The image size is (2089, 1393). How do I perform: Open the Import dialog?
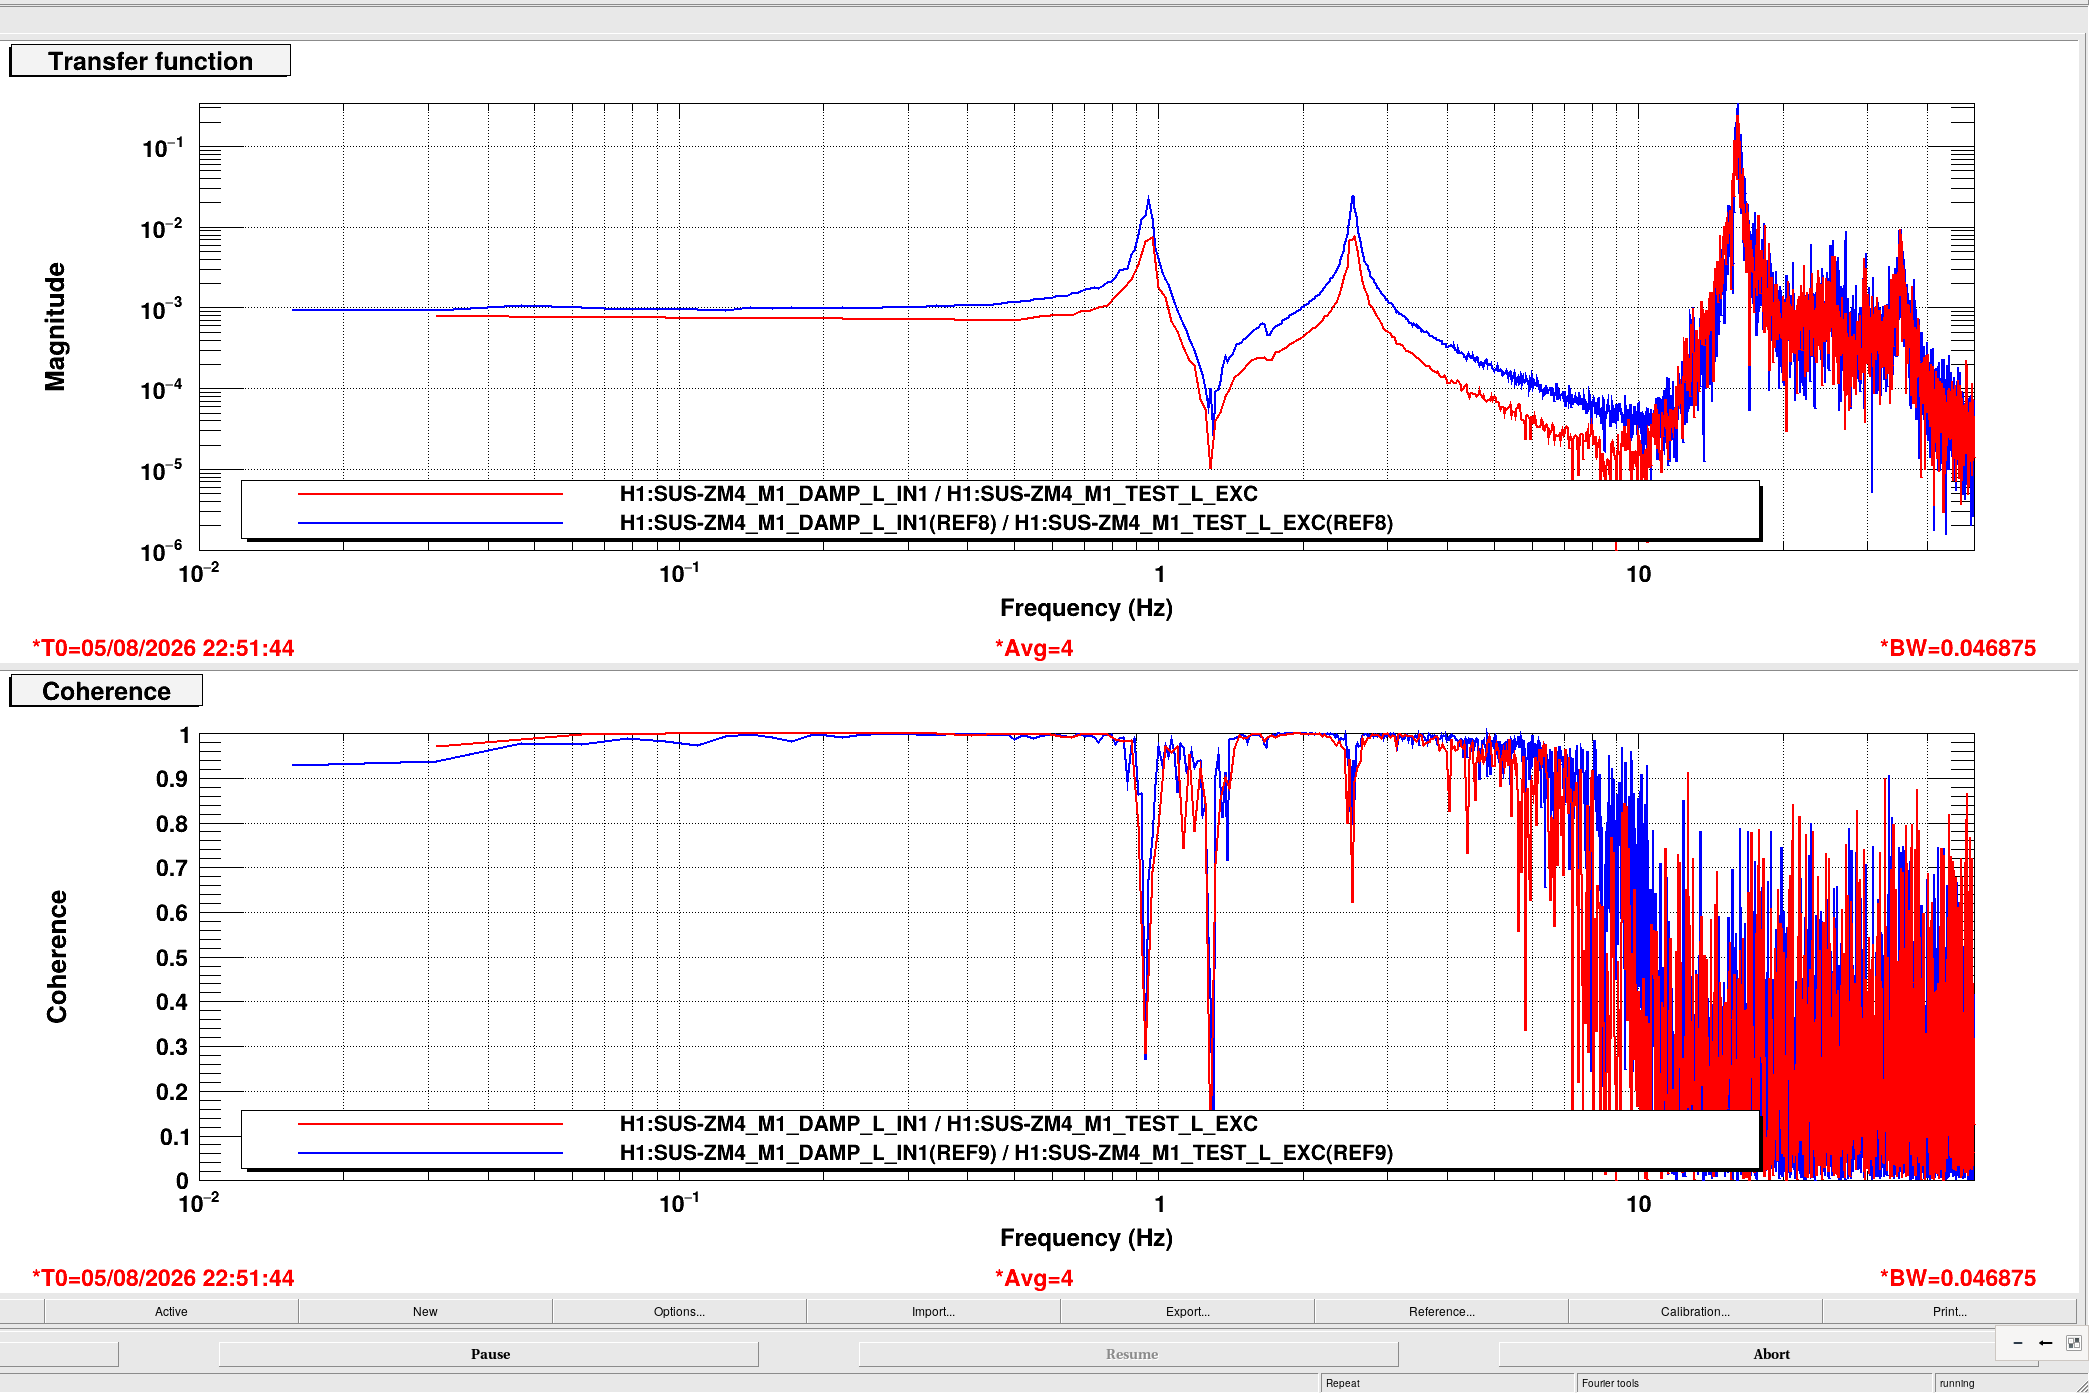933,1311
